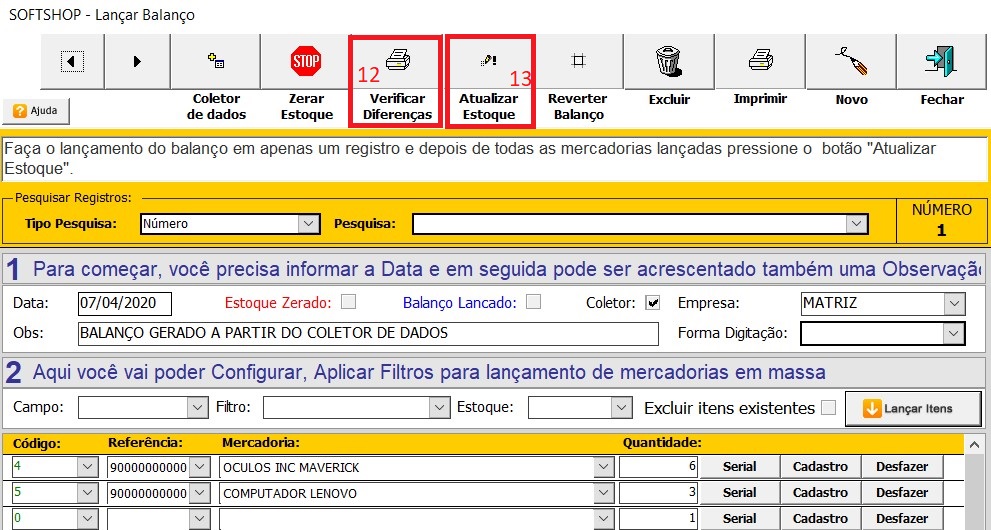Screen dimensions: 991x530
Task: Click the previous record arrow button
Action: 71,61
